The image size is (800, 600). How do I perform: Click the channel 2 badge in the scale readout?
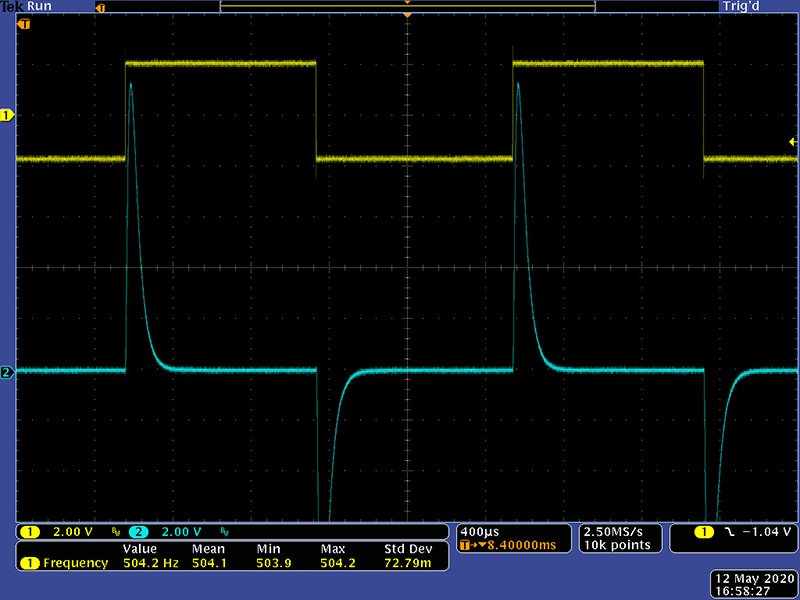coord(137,531)
